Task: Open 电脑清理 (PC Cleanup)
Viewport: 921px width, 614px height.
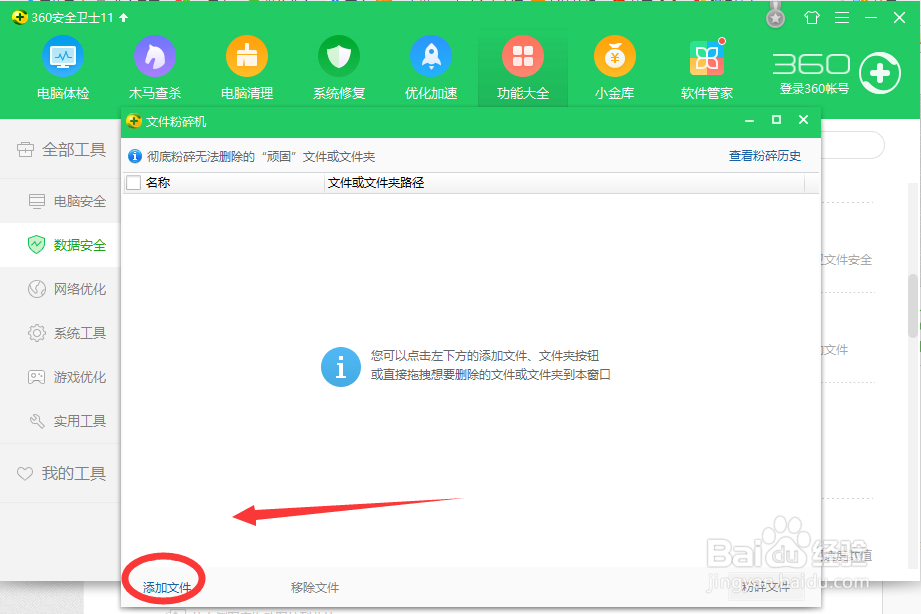Action: pyautogui.click(x=246, y=67)
